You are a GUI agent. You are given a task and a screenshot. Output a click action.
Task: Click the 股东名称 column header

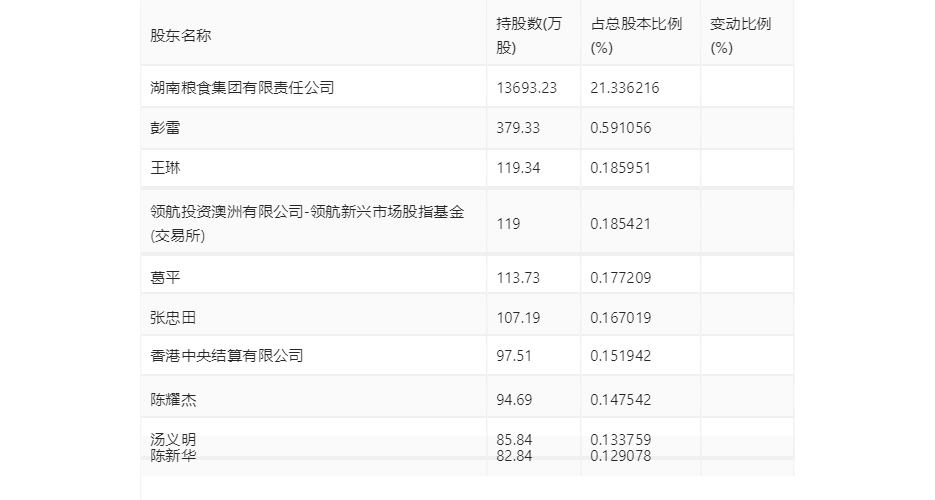click(x=181, y=36)
